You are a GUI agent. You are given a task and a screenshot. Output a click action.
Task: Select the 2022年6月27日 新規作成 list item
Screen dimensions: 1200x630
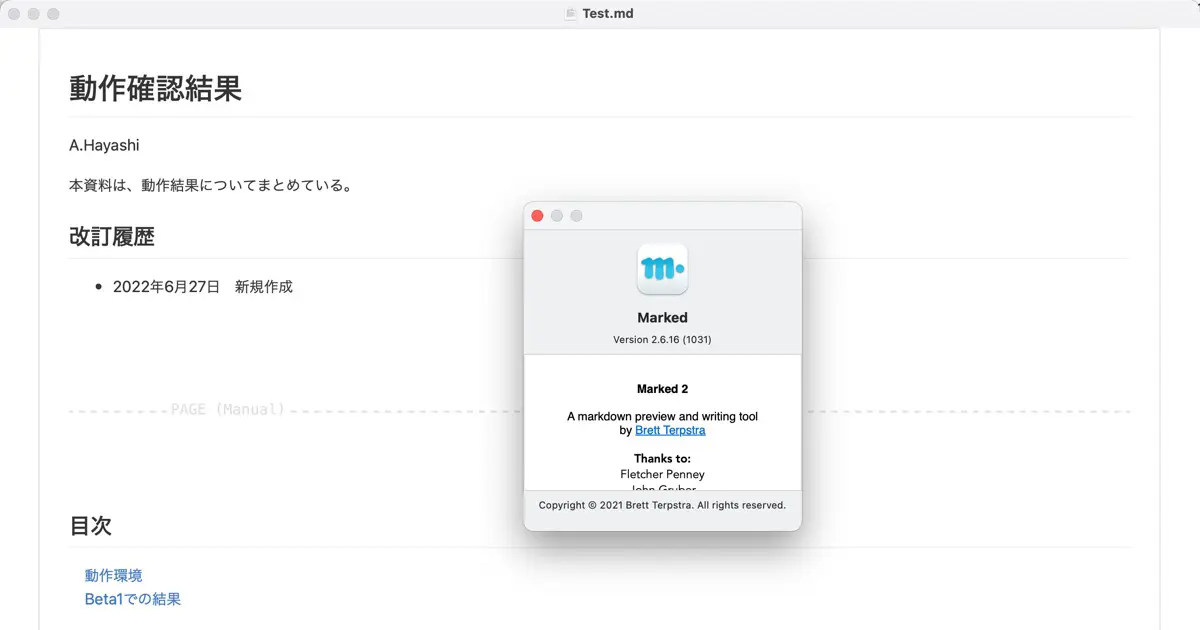[x=203, y=287]
